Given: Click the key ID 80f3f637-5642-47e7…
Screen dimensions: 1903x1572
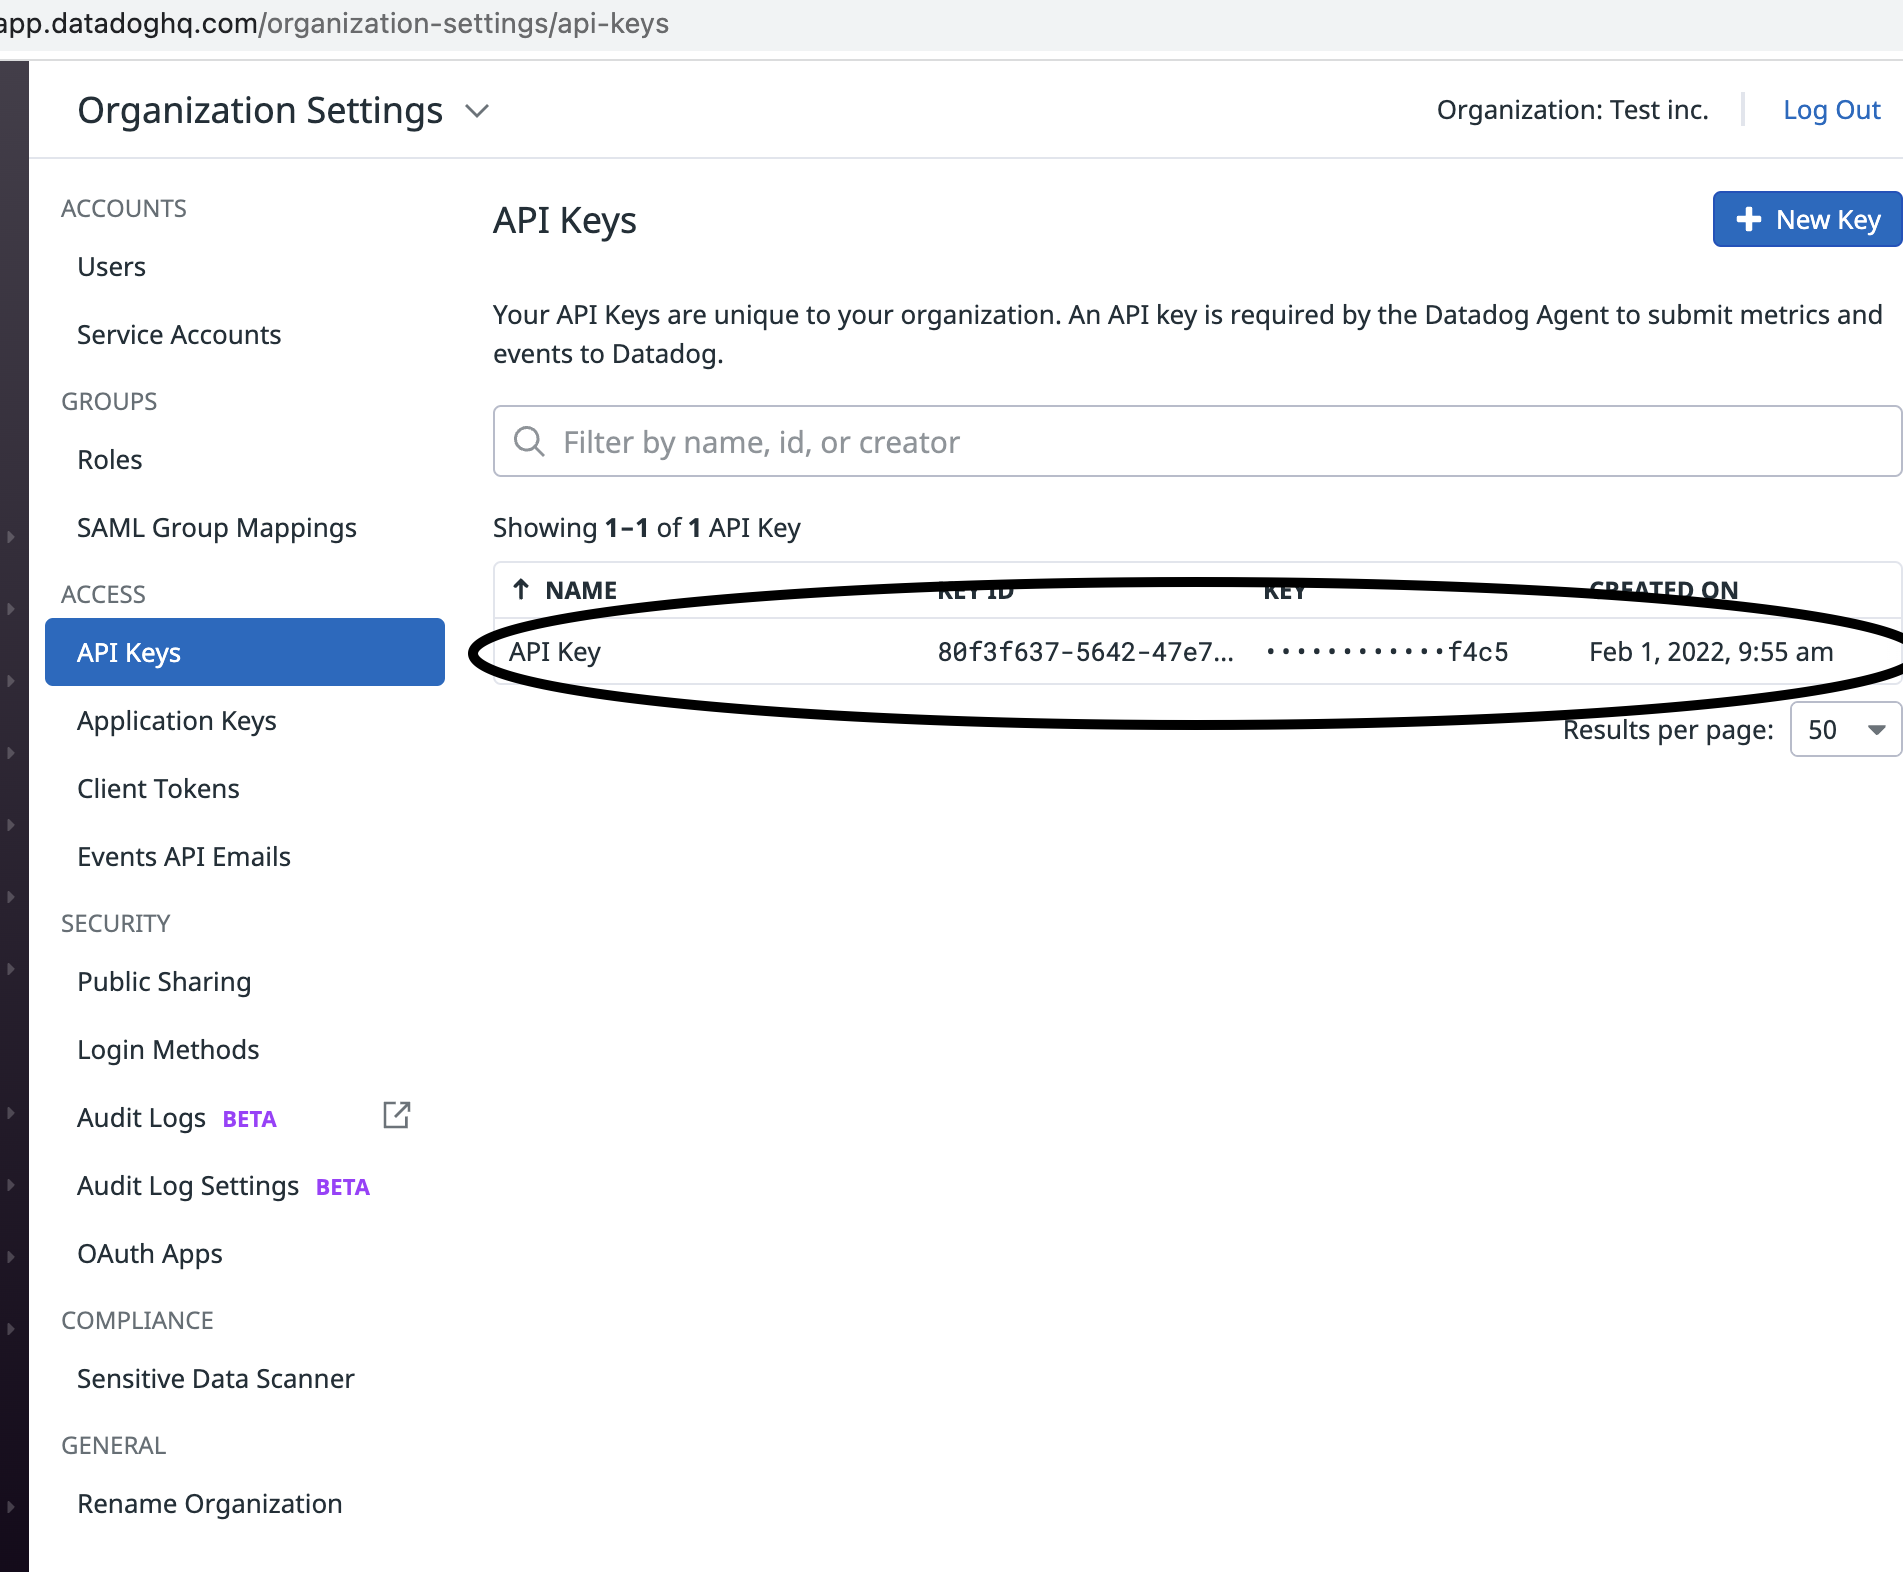Looking at the screenshot, I should (x=1086, y=652).
